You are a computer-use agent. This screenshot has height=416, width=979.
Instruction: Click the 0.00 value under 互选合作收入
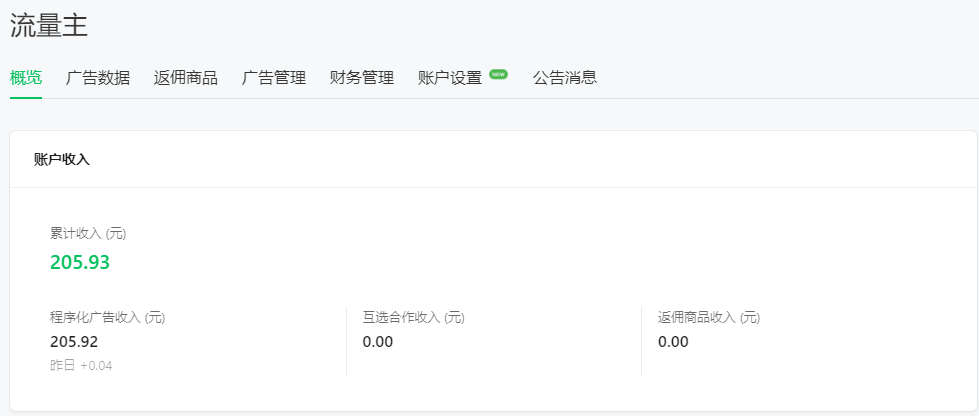click(378, 342)
